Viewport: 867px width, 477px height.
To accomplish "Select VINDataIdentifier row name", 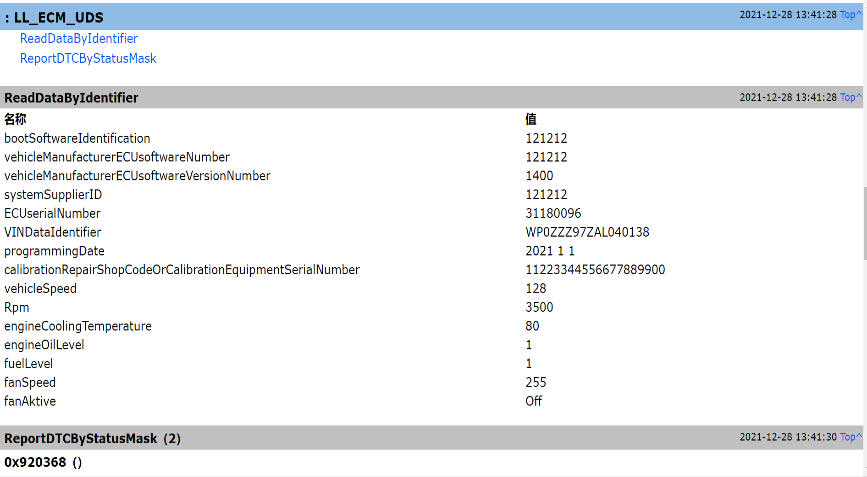I will point(53,232).
